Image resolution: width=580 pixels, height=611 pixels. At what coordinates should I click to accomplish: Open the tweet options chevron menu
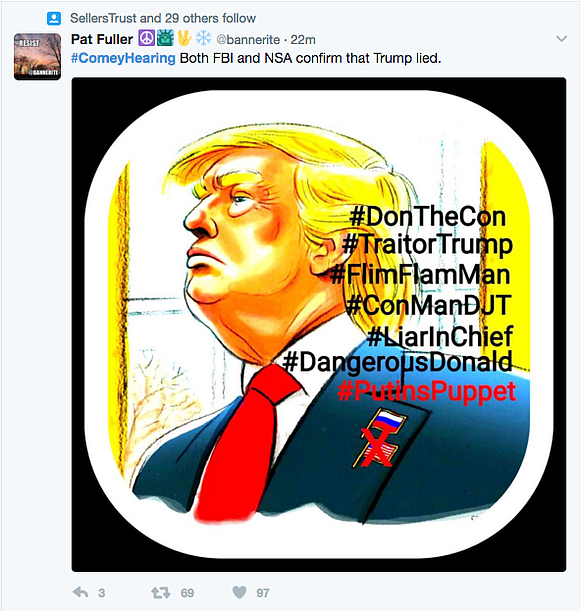click(x=561, y=39)
